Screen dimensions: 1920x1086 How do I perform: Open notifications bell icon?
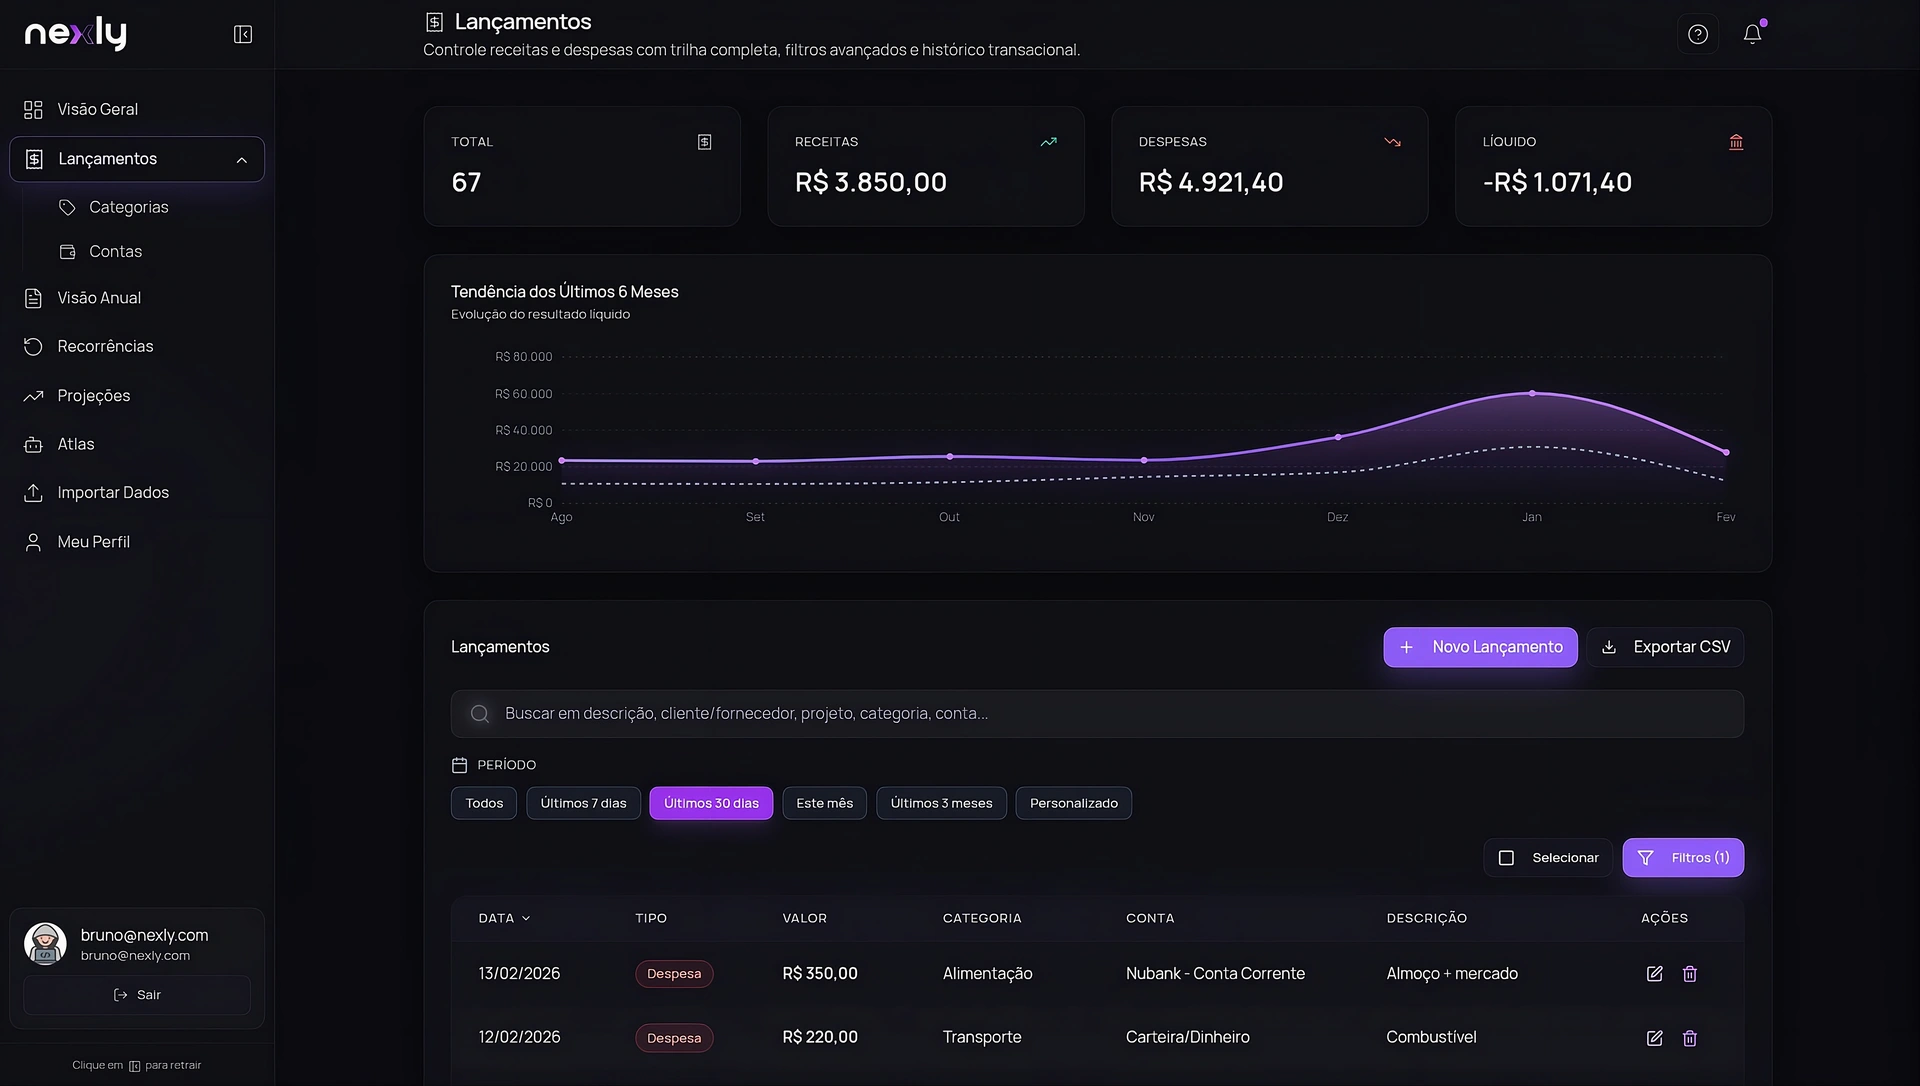coord(1752,35)
